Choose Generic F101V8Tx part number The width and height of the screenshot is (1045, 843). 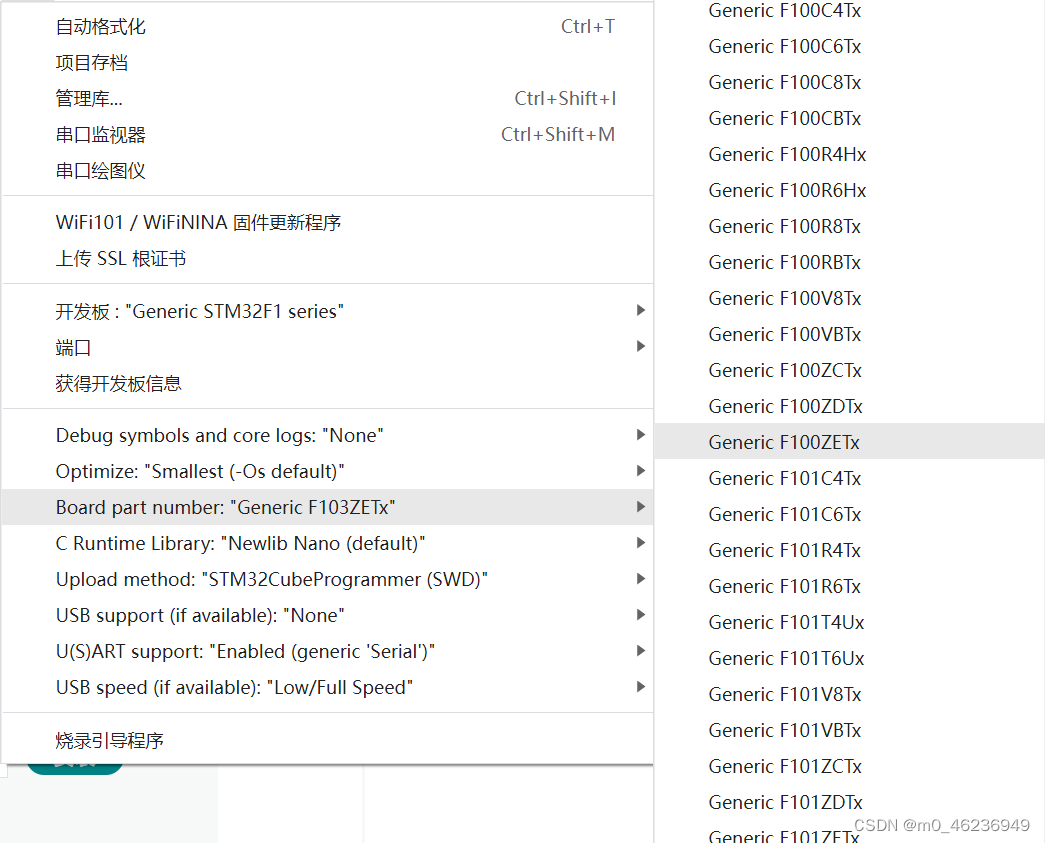(850, 694)
